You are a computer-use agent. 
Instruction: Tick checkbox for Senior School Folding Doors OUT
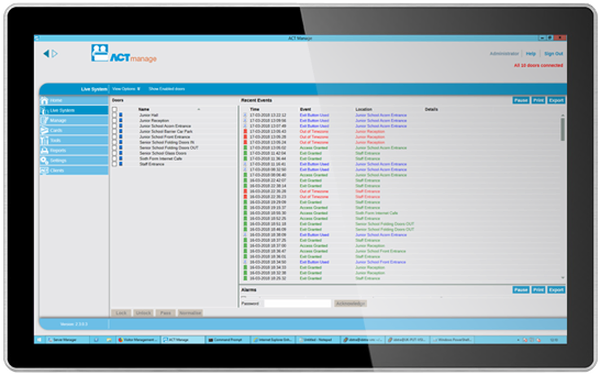[114, 147]
